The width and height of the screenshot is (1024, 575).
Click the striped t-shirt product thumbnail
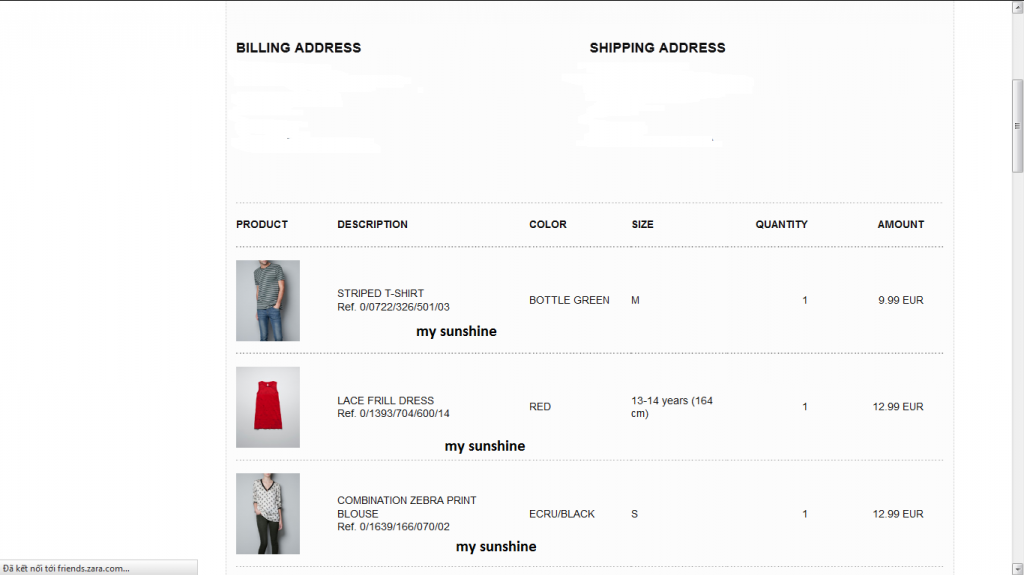268,300
